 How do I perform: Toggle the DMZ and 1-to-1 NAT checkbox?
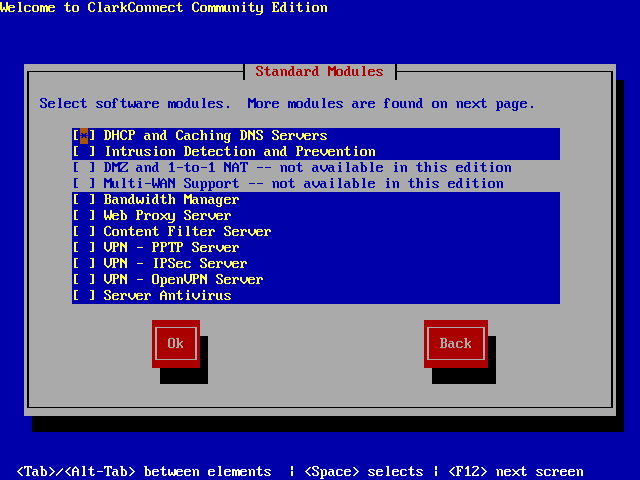84,167
